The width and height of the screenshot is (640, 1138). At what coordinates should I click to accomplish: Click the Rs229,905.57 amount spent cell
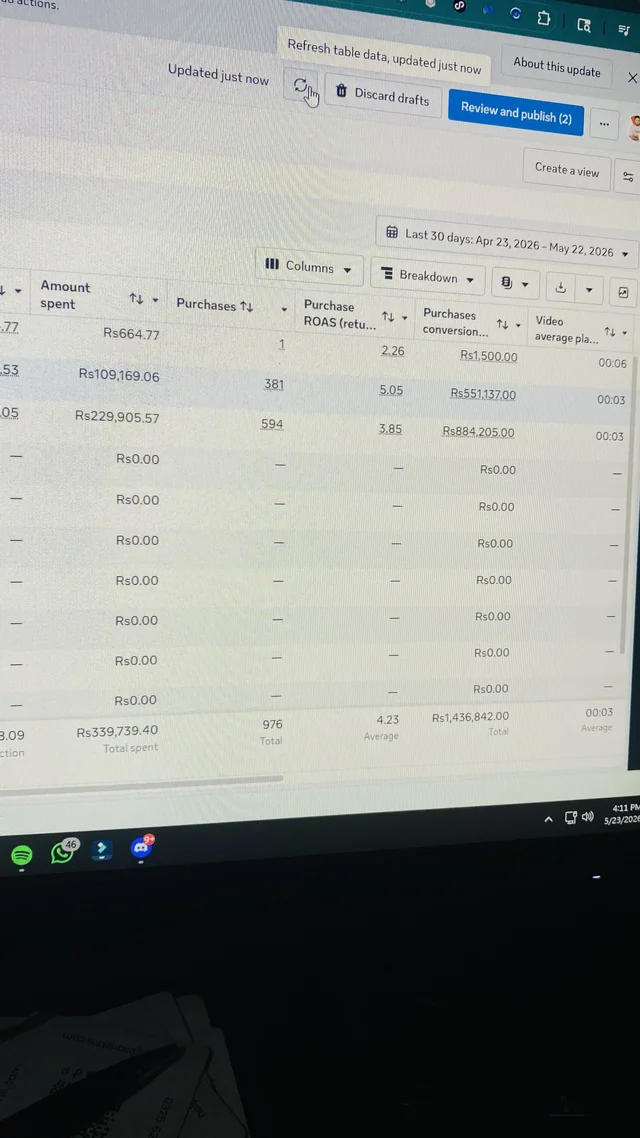[117, 417]
